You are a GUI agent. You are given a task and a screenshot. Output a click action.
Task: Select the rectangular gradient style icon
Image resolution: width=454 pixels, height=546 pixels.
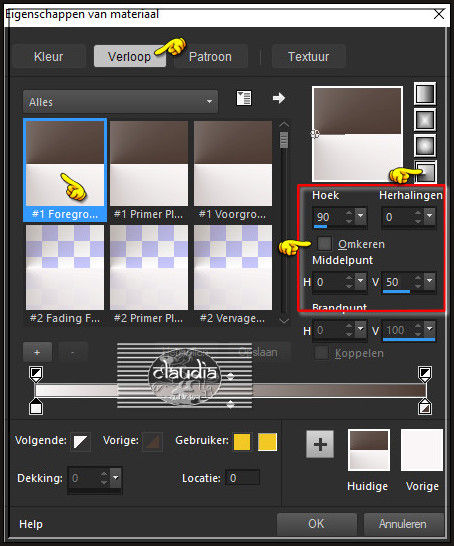pyautogui.click(x=425, y=120)
